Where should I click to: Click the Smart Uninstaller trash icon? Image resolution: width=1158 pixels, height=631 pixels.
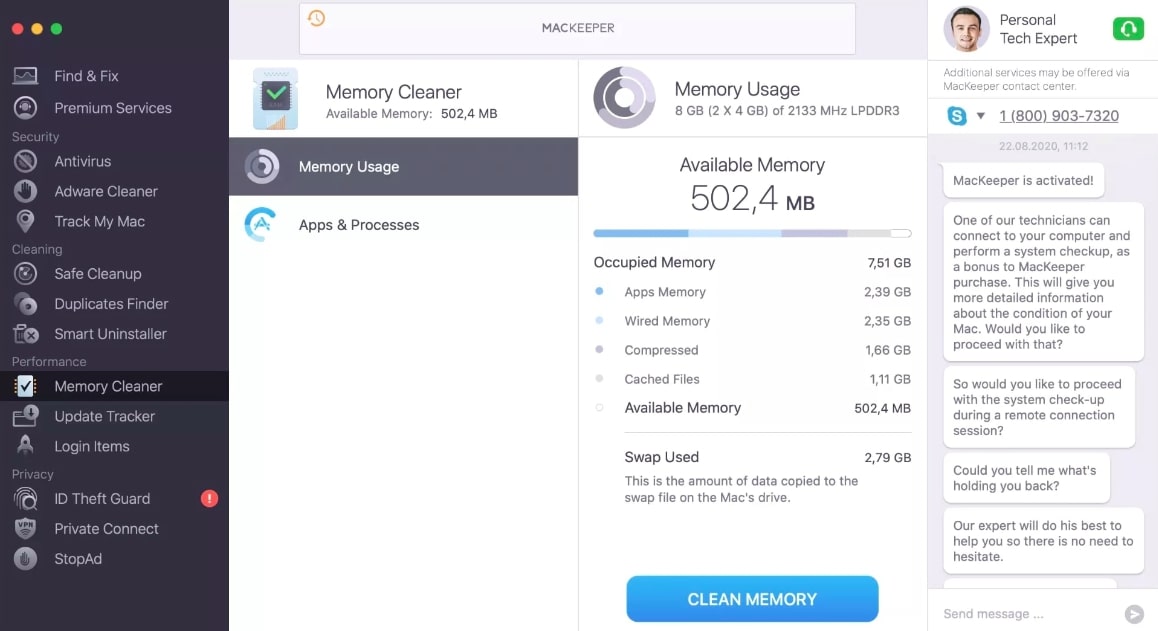(x=25, y=334)
